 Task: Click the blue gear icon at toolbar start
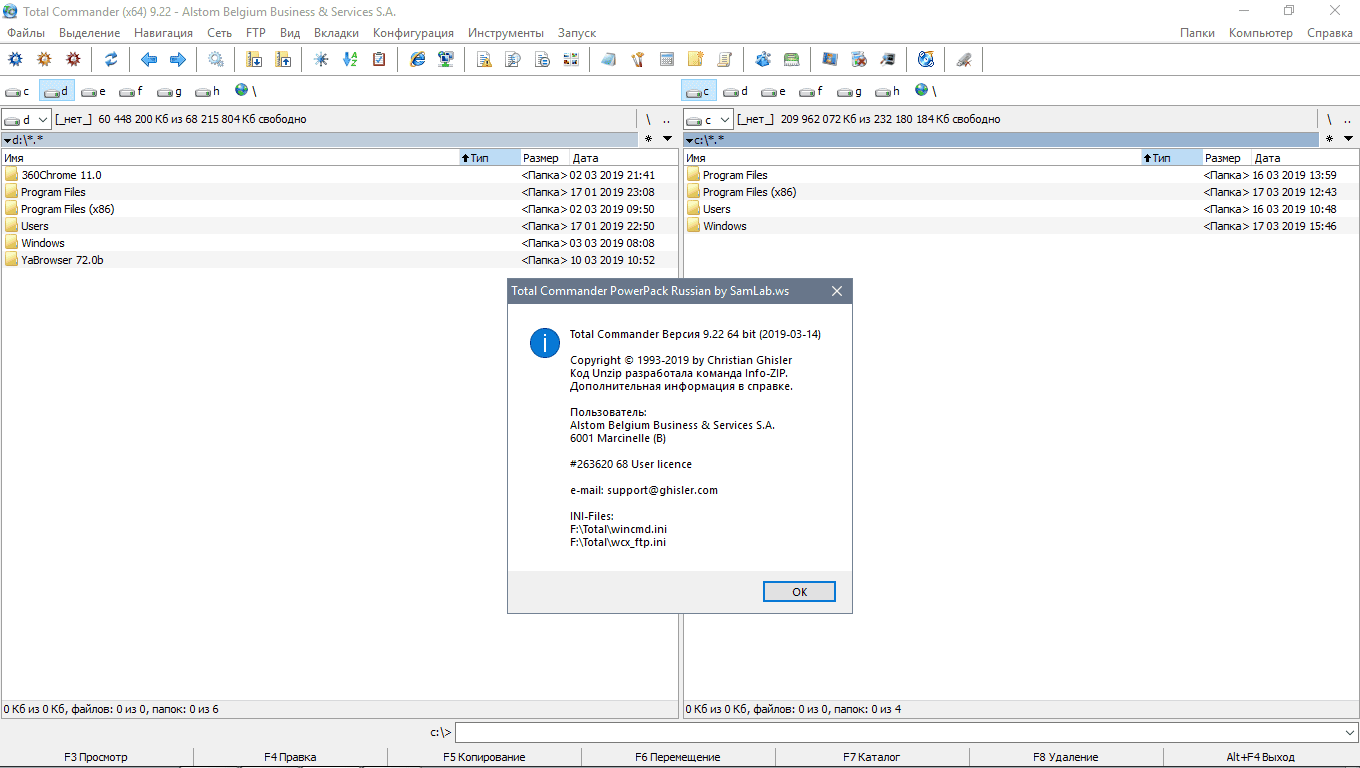pyautogui.click(x=15, y=60)
